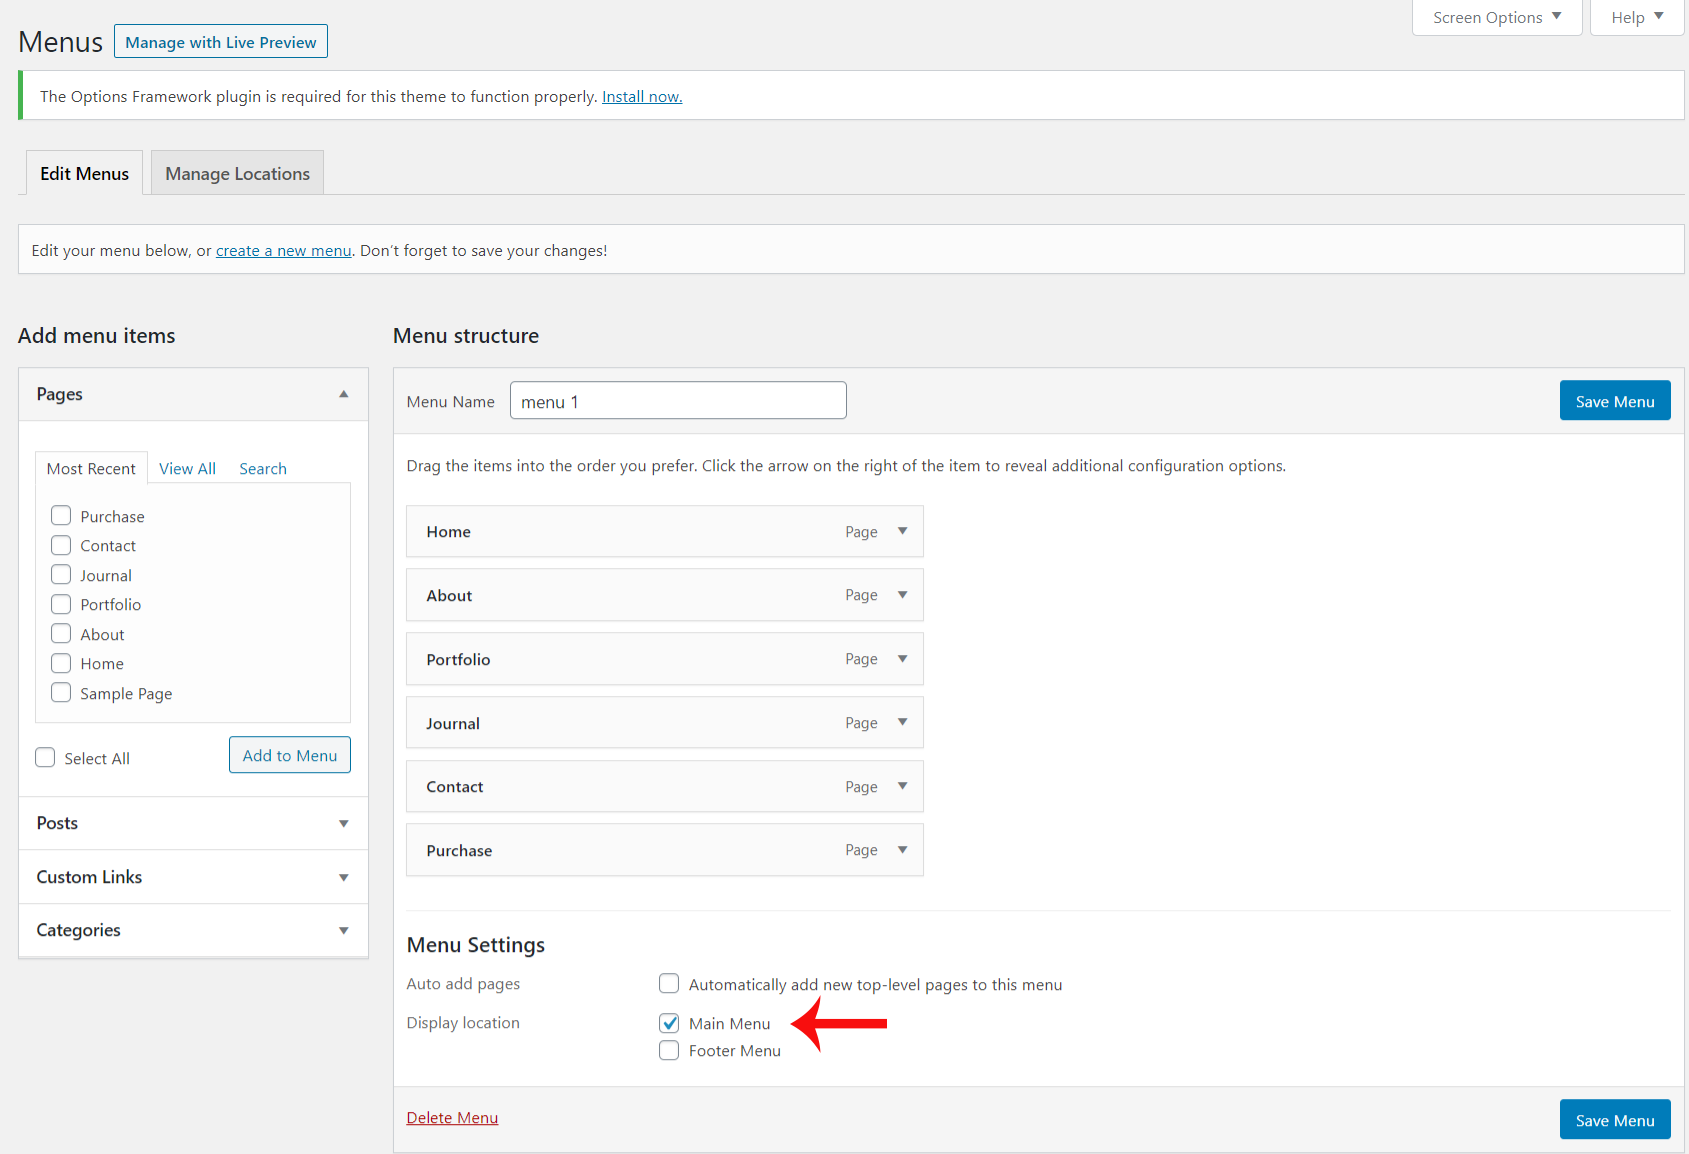This screenshot has width=1689, height=1154.
Task: Switch to the View All pages tab
Action: (187, 469)
